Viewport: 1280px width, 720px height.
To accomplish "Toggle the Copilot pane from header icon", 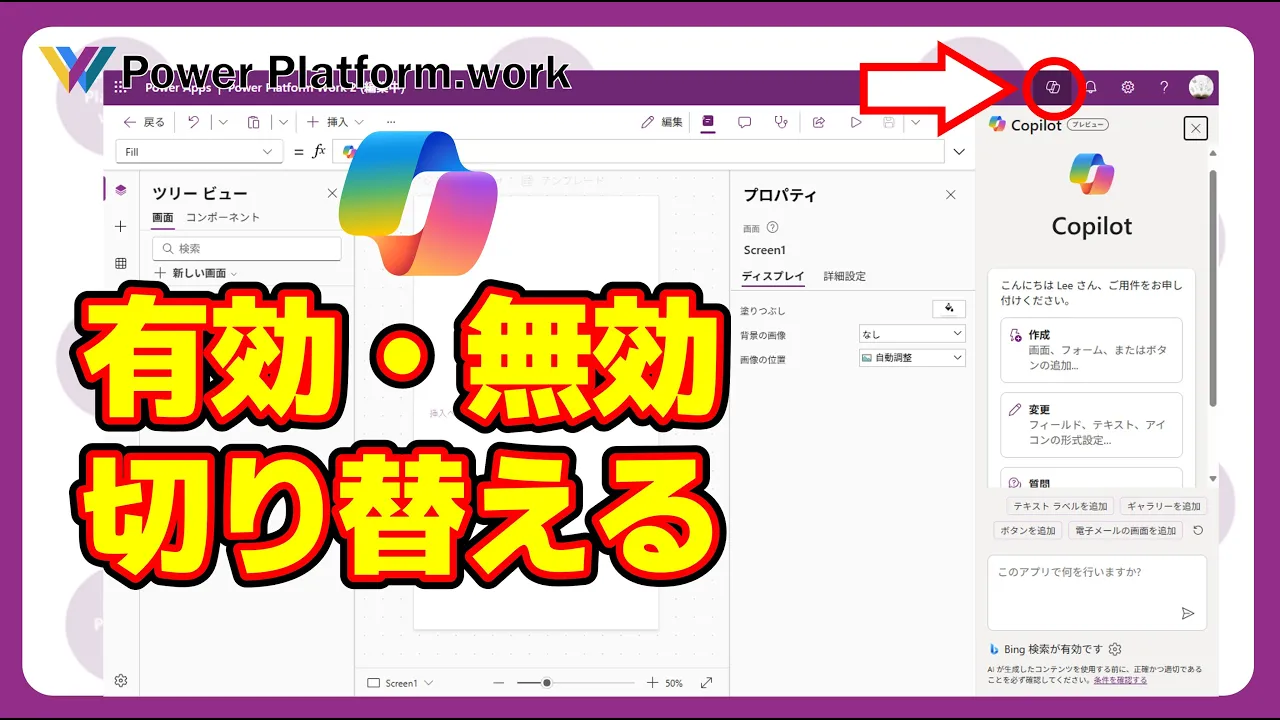I will [x=1052, y=87].
